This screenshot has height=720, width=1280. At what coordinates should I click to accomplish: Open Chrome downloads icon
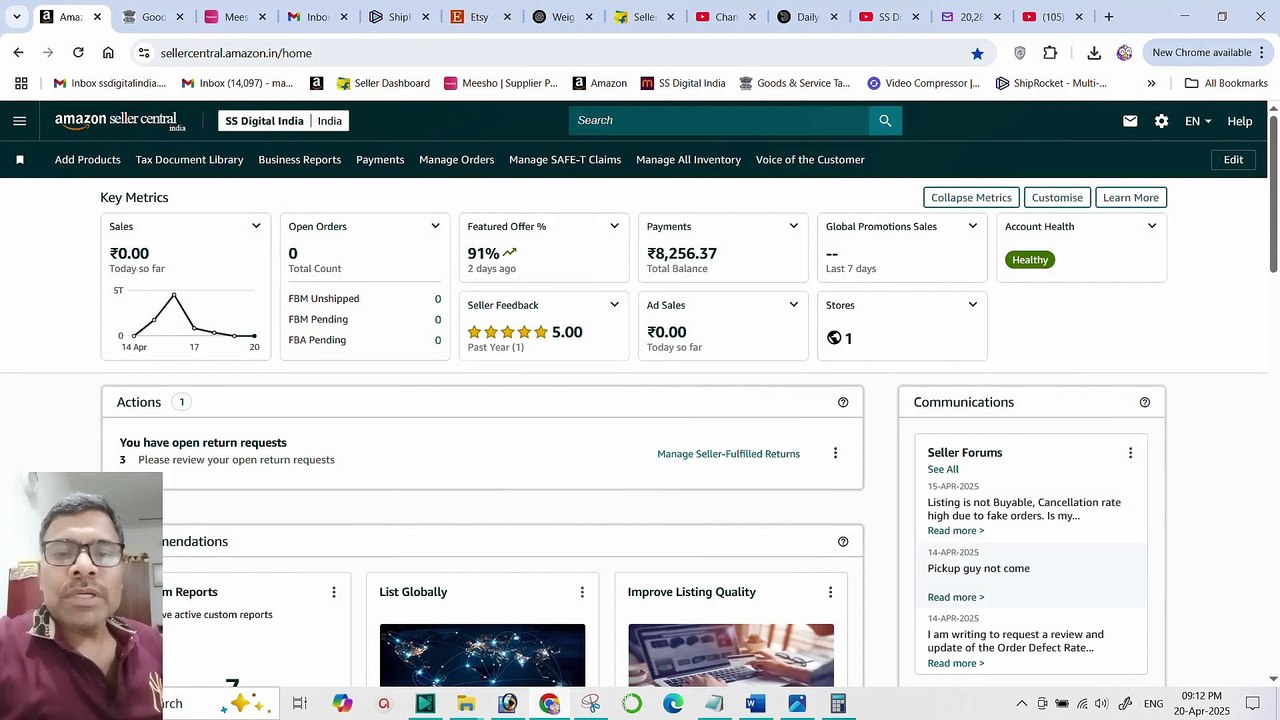coord(1094,53)
